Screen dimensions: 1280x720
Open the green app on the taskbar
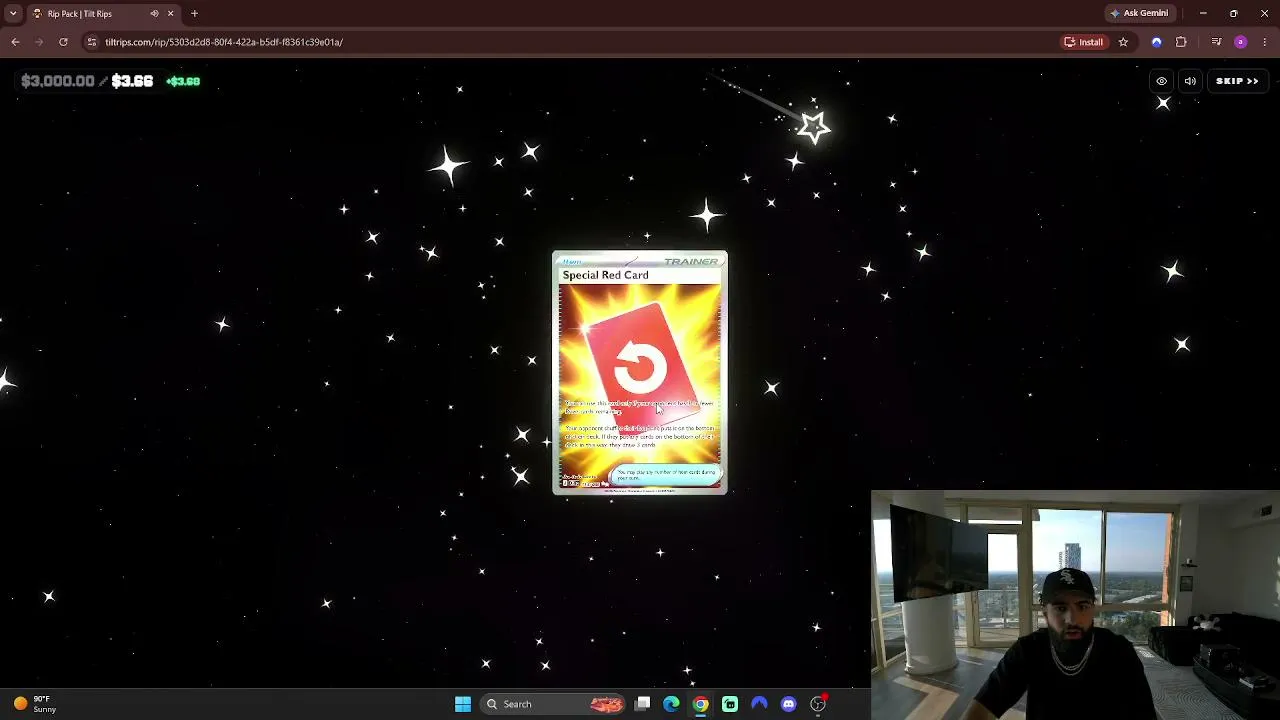[x=730, y=704]
